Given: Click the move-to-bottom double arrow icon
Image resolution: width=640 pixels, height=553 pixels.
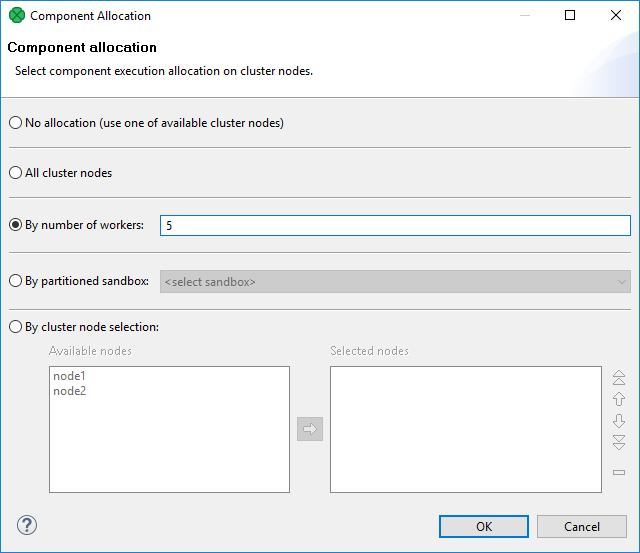Looking at the screenshot, I should (619, 442).
